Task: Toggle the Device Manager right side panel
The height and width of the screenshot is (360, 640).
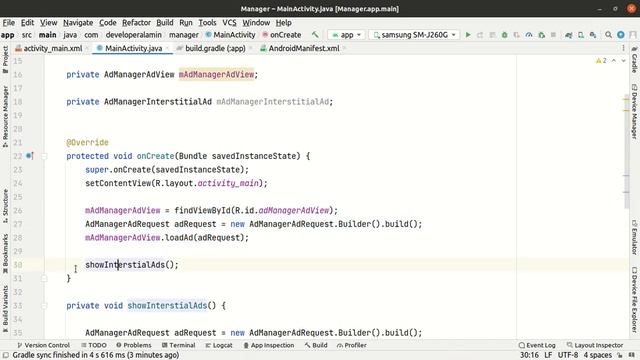Action: click(634, 111)
